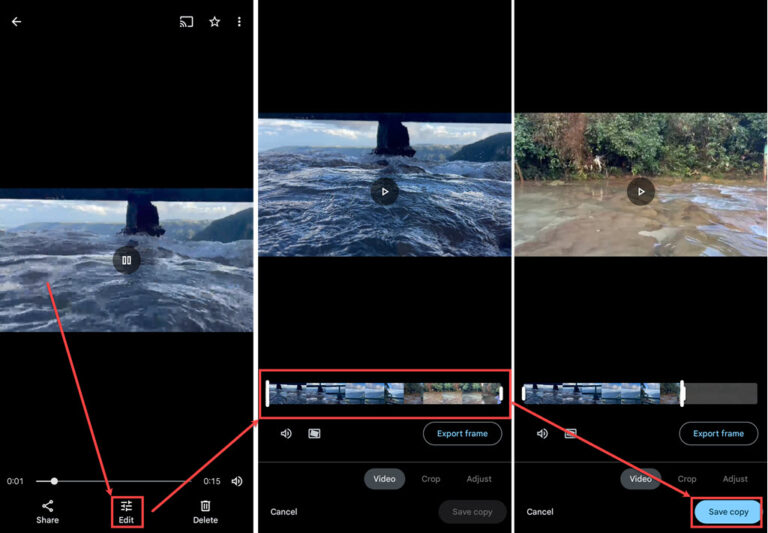
Task: Toggle audio mute in the right editor screen
Action: pyautogui.click(x=542, y=434)
